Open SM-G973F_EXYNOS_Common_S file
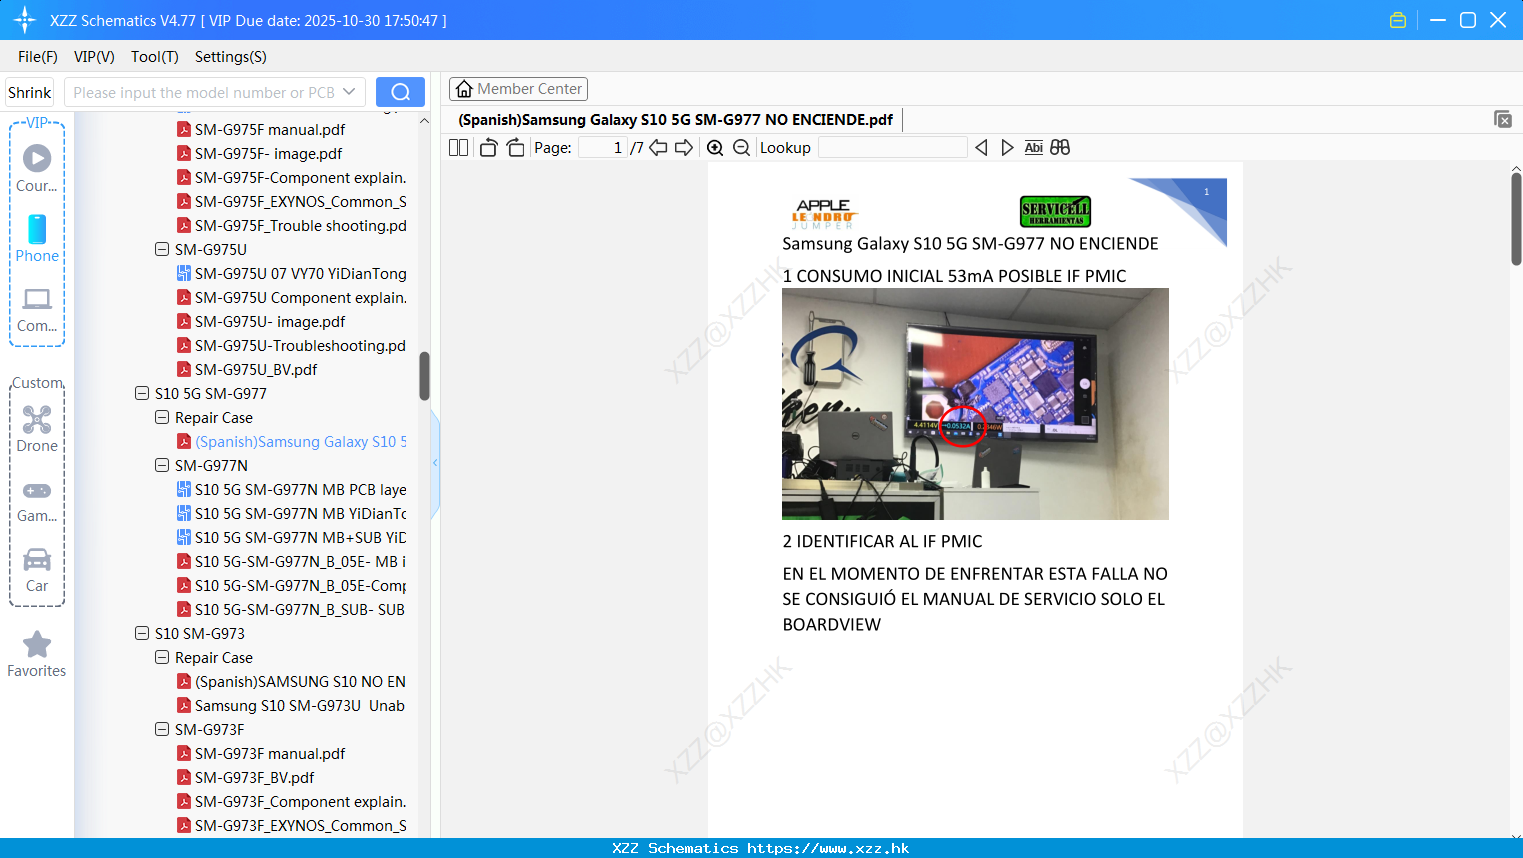This screenshot has height=858, width=1523. (x=292, y=826)
